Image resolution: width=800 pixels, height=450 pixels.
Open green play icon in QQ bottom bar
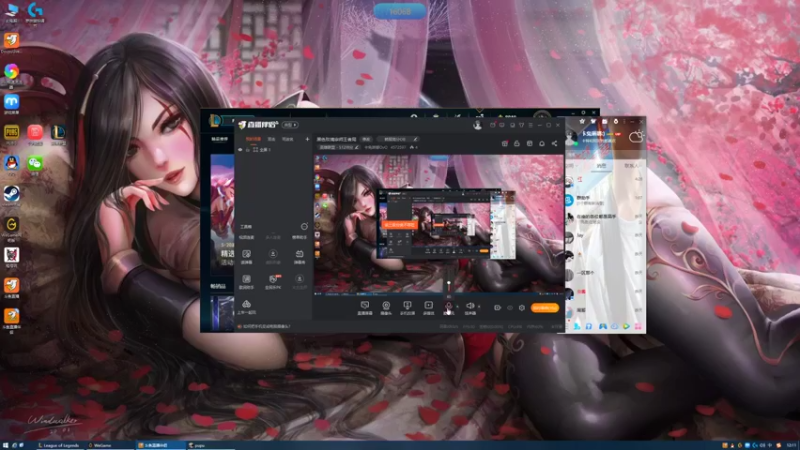(x=626, y=326)
